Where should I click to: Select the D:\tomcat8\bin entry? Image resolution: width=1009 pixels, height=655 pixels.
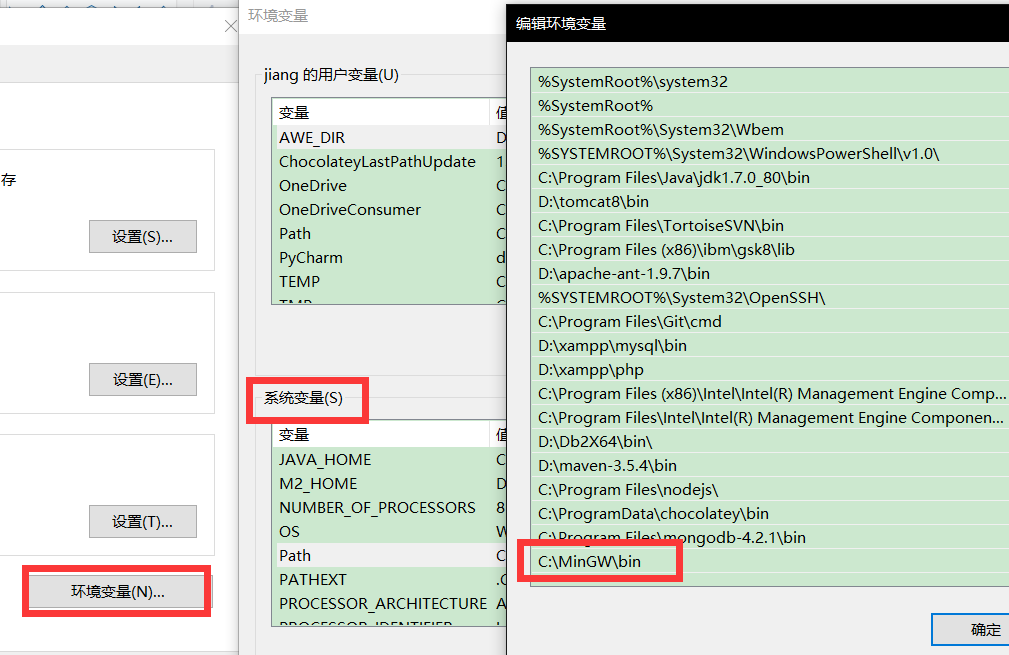[770, 201]
